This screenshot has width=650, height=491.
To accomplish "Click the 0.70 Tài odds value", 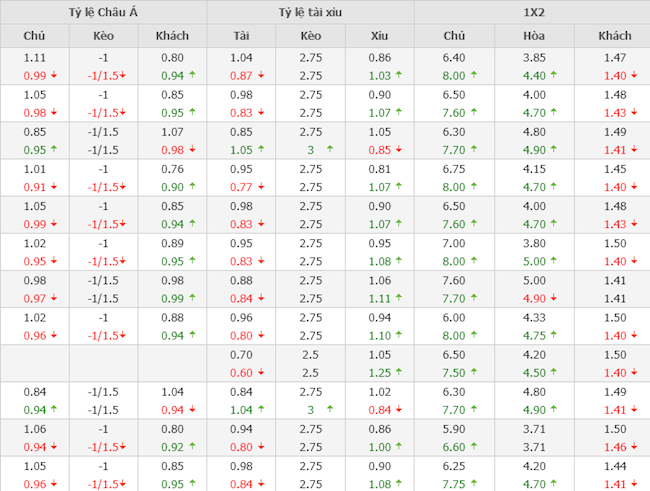I will (x=241, y=355).
